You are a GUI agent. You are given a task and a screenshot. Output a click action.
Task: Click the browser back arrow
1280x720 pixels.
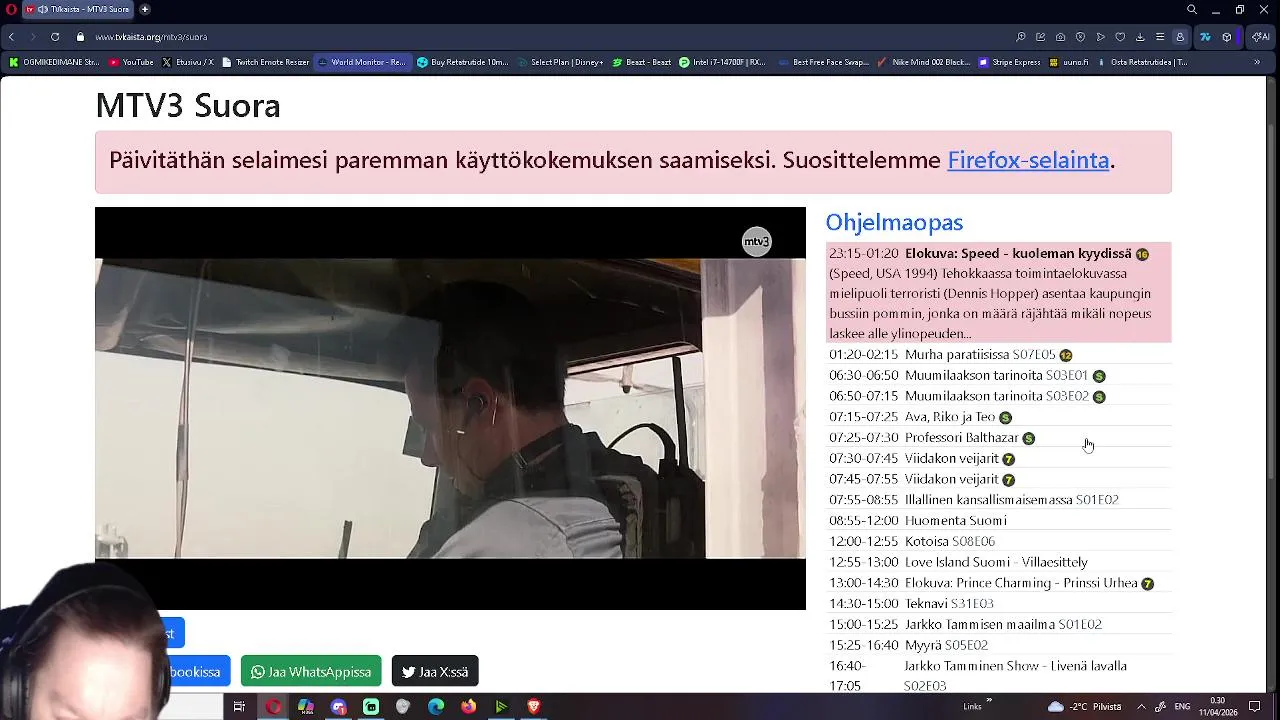(11, 37)
